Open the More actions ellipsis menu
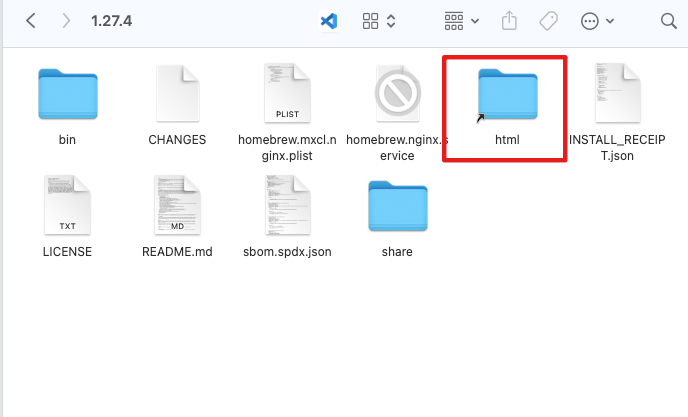This screenshot has height=417, width=688. point(597,21)
